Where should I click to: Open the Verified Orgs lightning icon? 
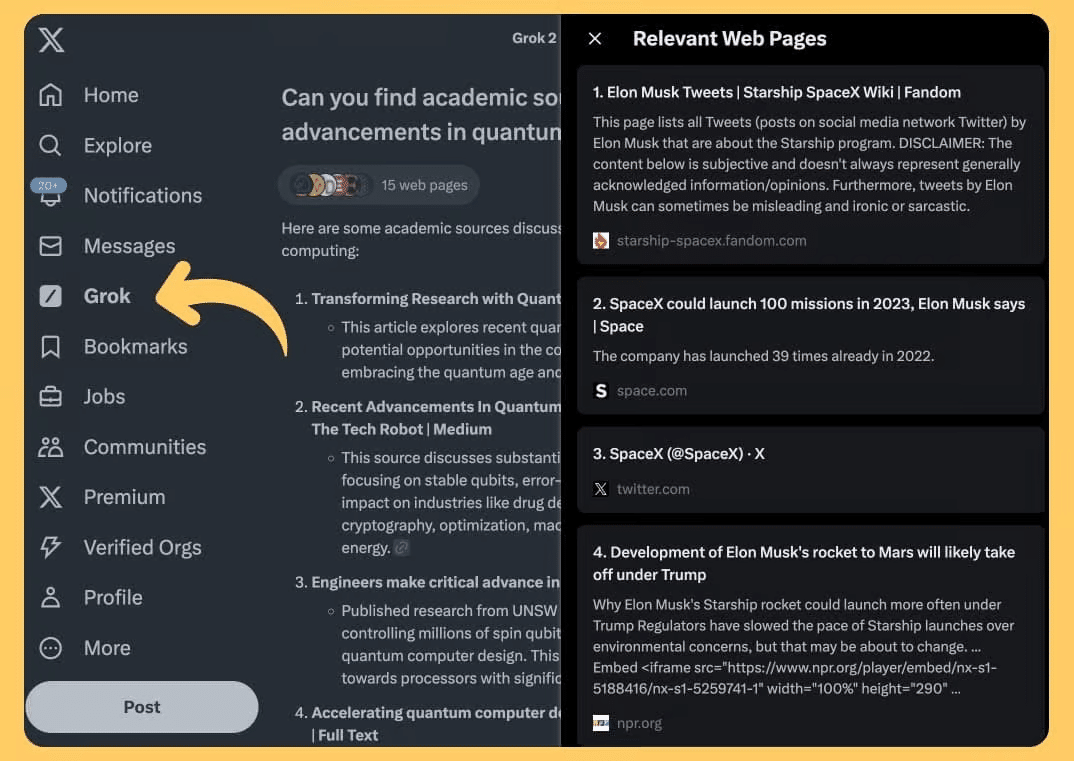[51, 547]
